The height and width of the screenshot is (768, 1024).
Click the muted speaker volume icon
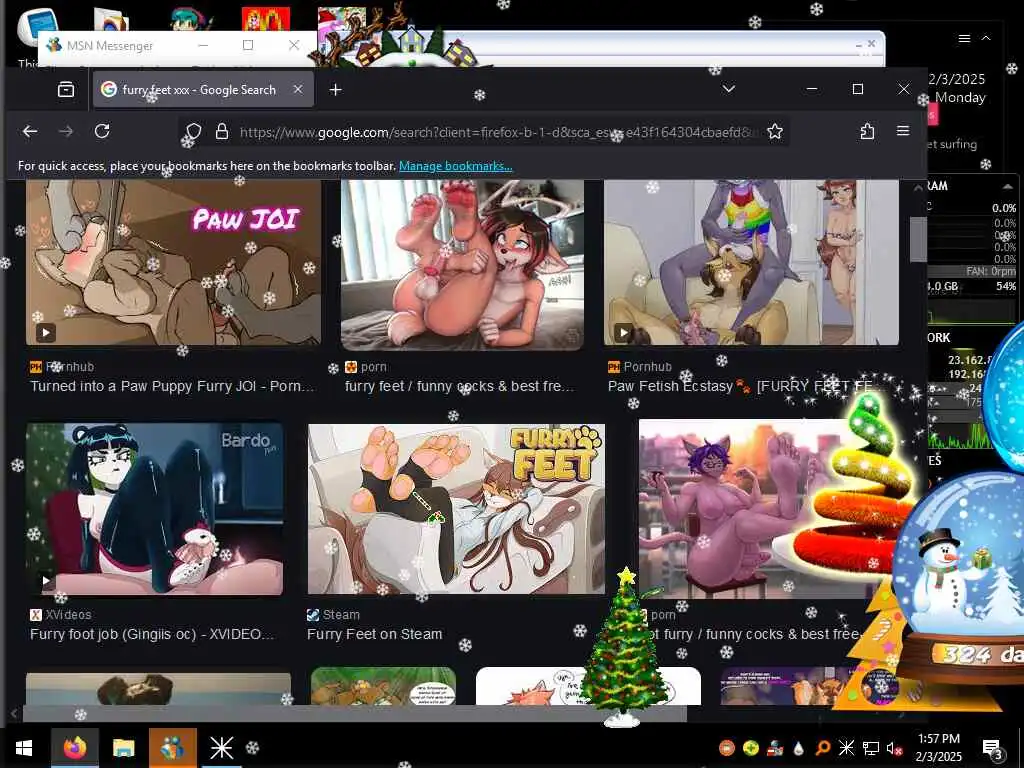pos(894,748)
